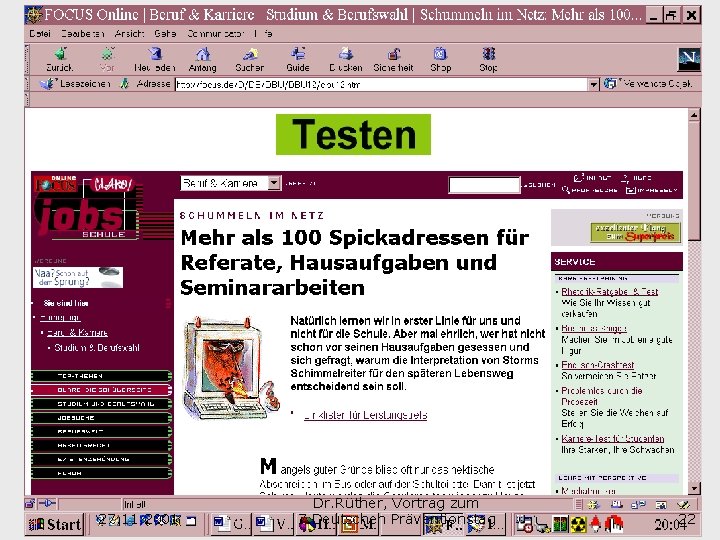This screenshot has width=720, height=540.
Task: Follow the Linklisten für Leistungsziele link
Action: [365, 415]
